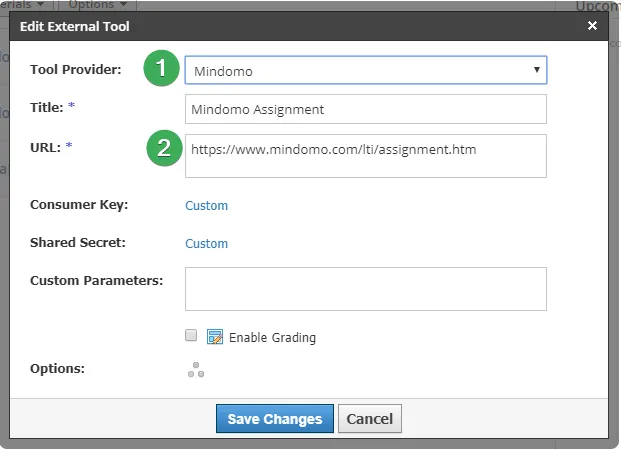Click the Save Changes button
The height and width of the screenshot is (450, 621).
(275, 419)
